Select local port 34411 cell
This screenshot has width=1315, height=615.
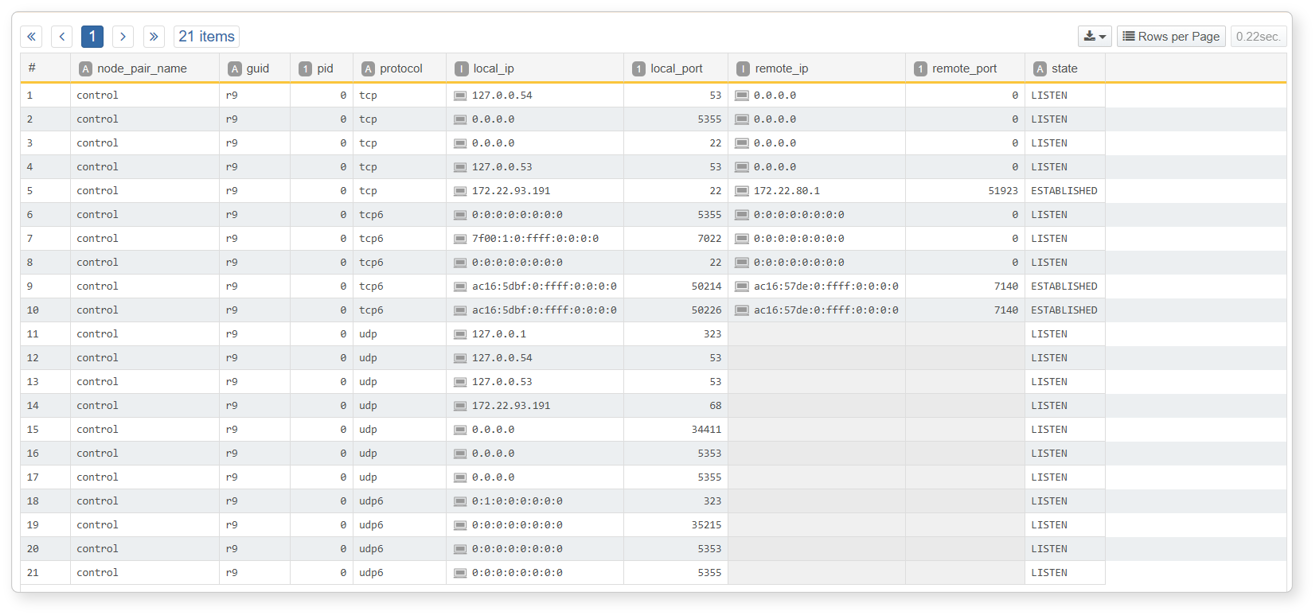coord(676,430)
